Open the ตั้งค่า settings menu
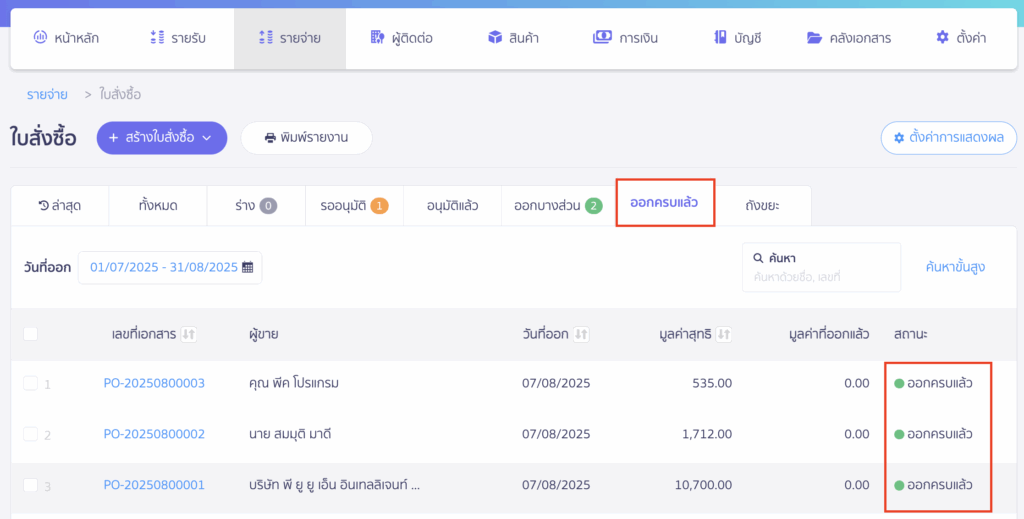1024x519 pixels. (961, 38)
